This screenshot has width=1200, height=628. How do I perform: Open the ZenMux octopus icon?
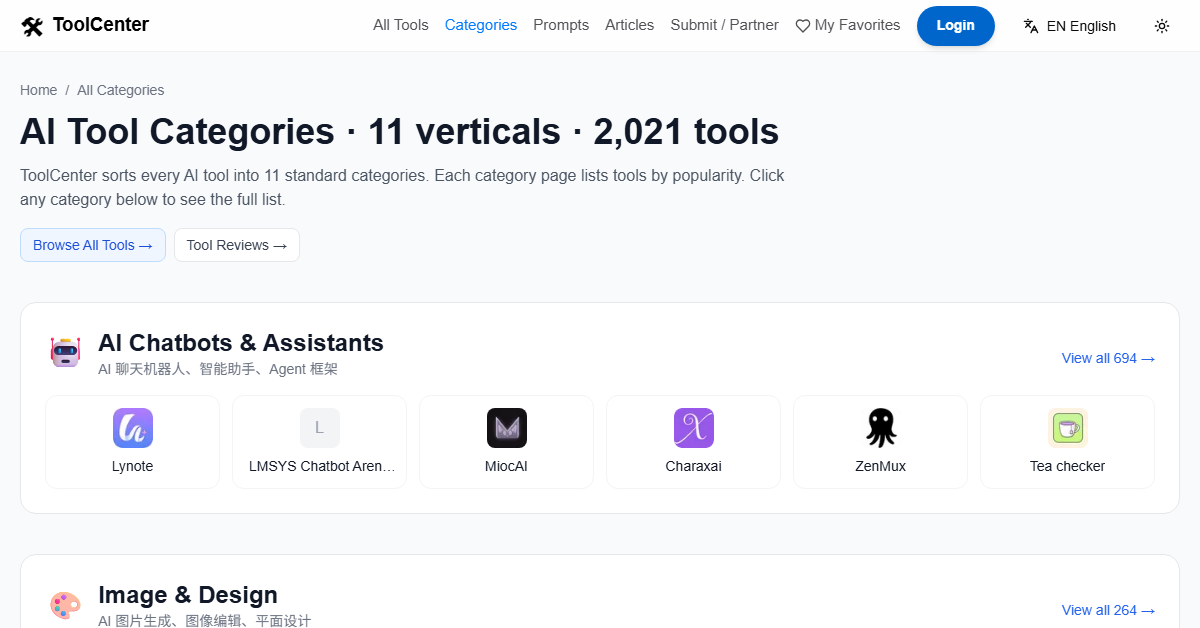881,428
